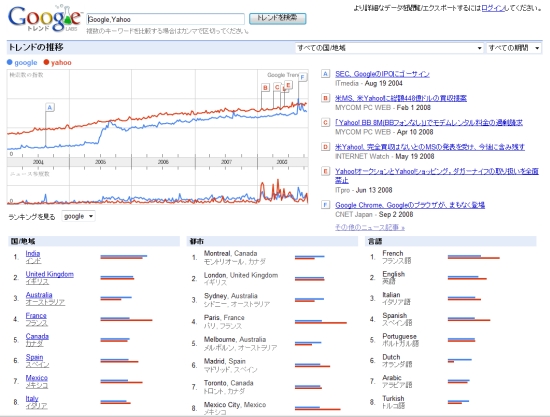The height and width of the screenshot is (417, 550).
Task: Open the login link at top right
Action: tap(493, 8)
